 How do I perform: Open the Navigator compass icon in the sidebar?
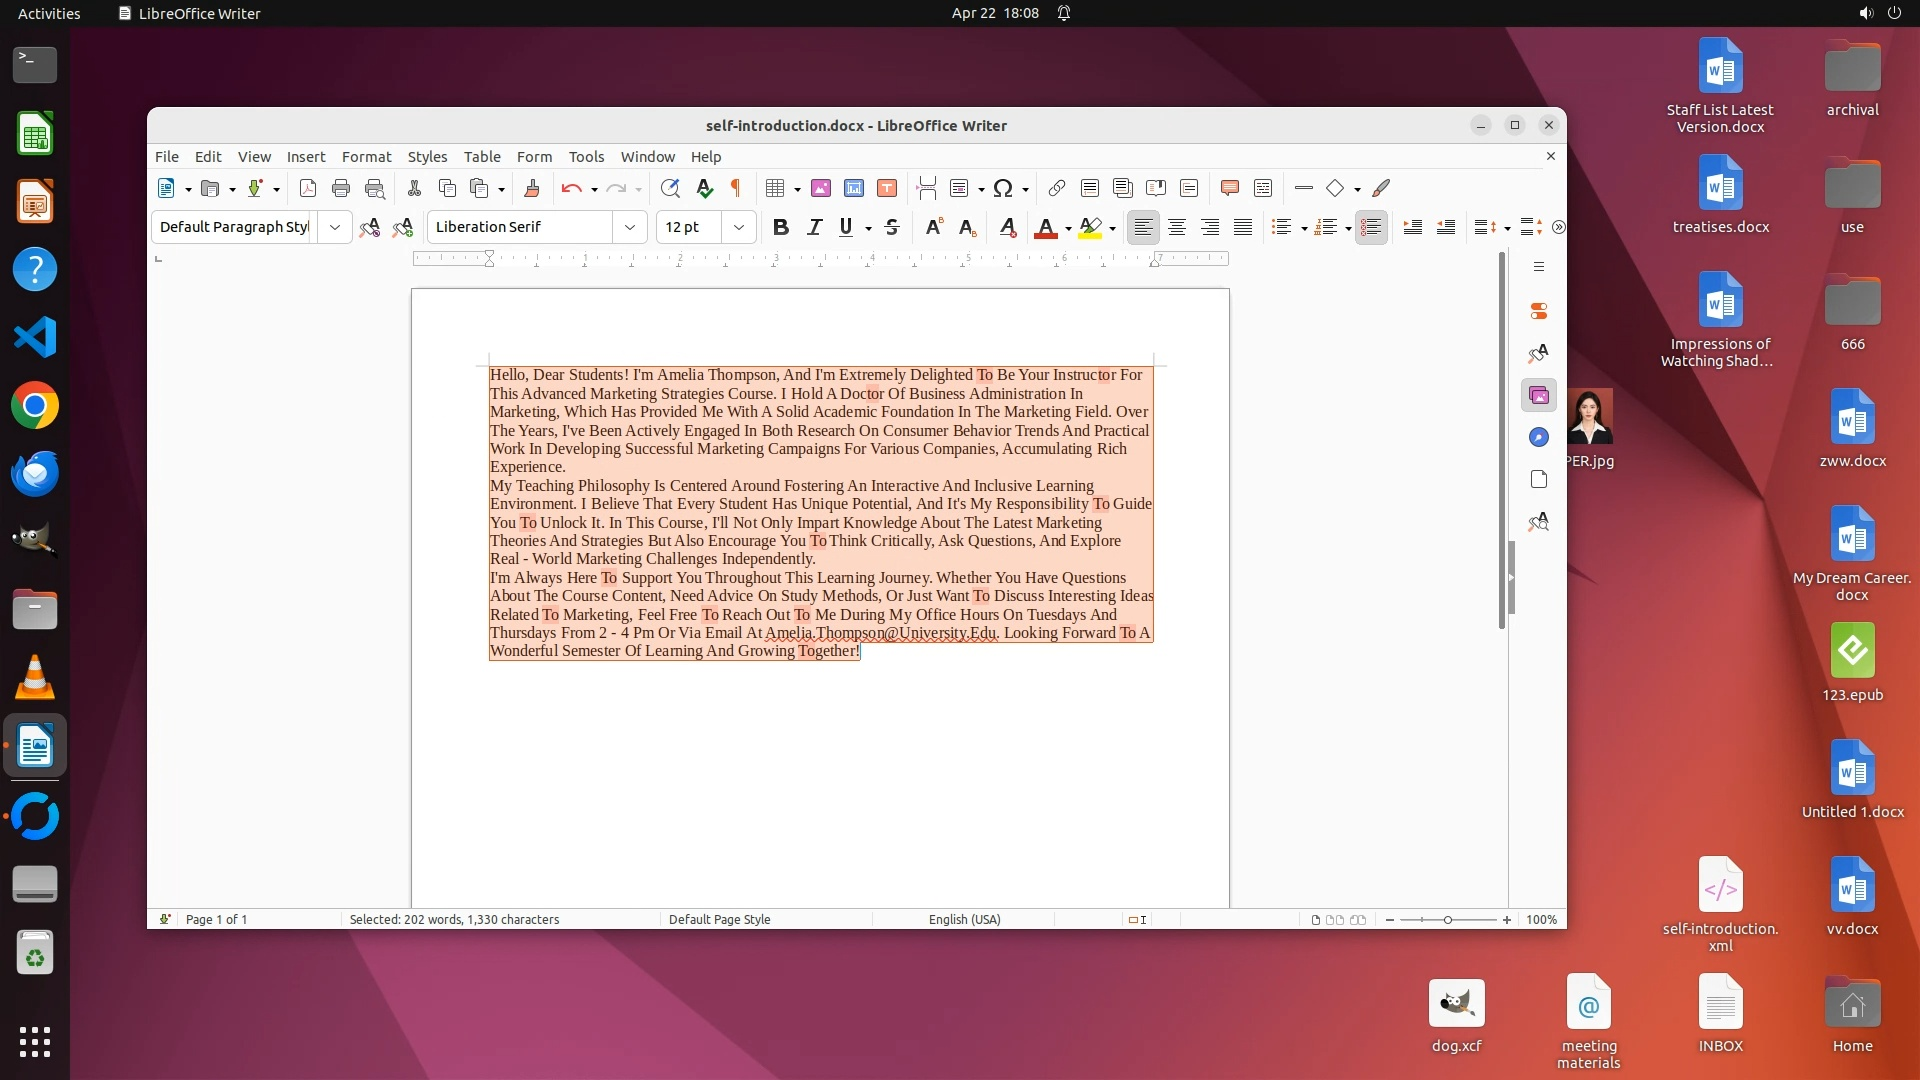click(1539, 437)
